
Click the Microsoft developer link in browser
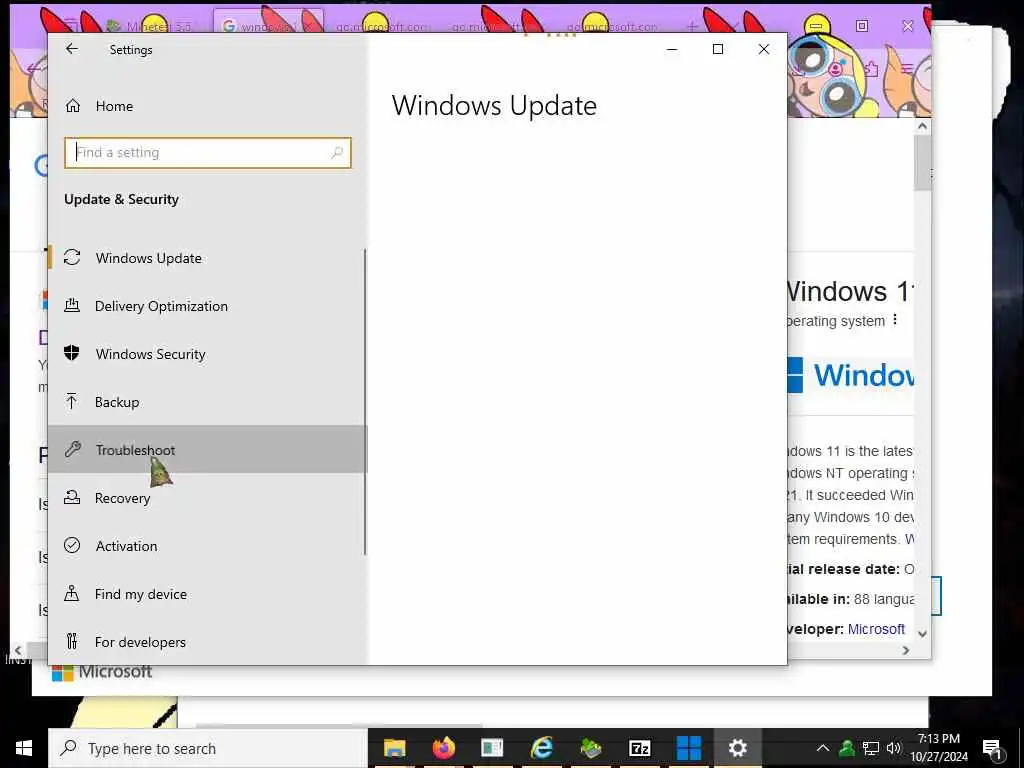coord(876,629)
